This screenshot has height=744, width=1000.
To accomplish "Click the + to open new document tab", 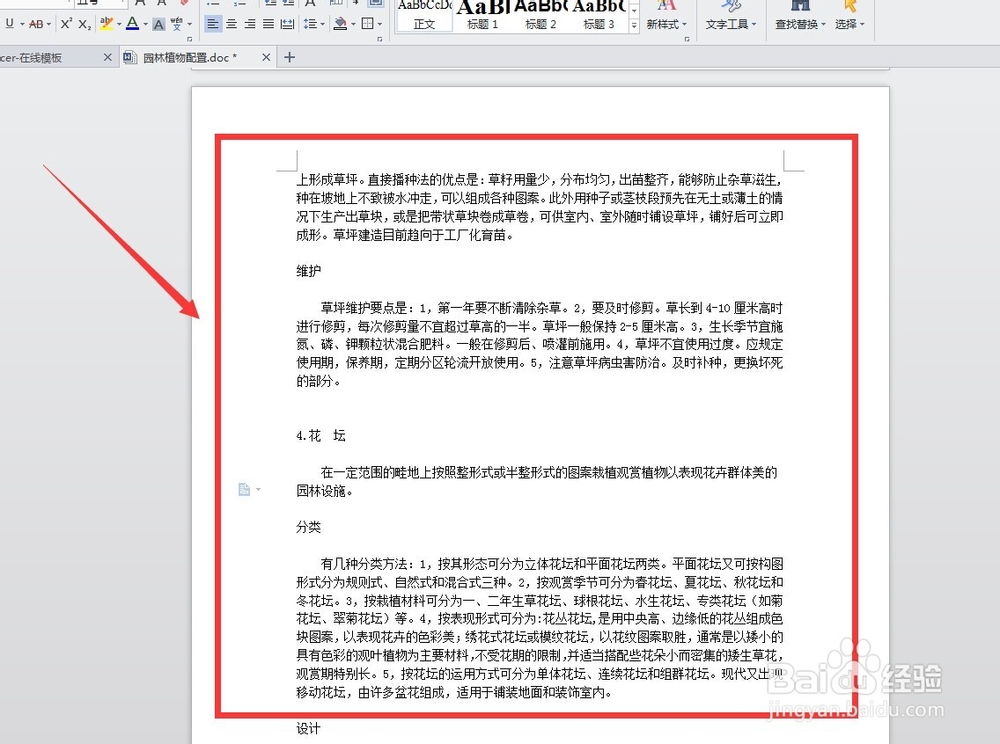I will [x=289, y=57].
